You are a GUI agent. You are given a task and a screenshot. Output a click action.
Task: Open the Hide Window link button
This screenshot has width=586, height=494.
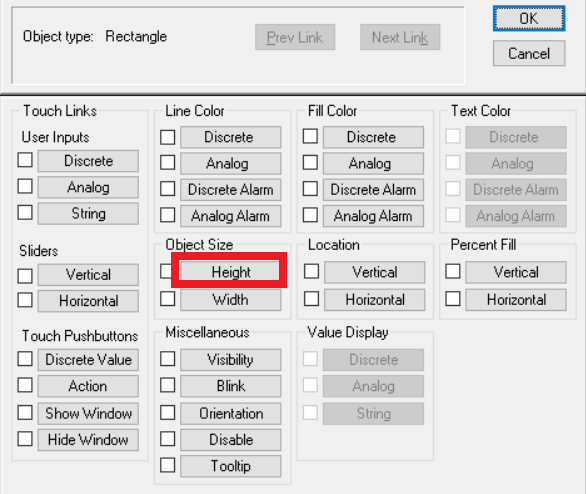[x=88, y=439]
